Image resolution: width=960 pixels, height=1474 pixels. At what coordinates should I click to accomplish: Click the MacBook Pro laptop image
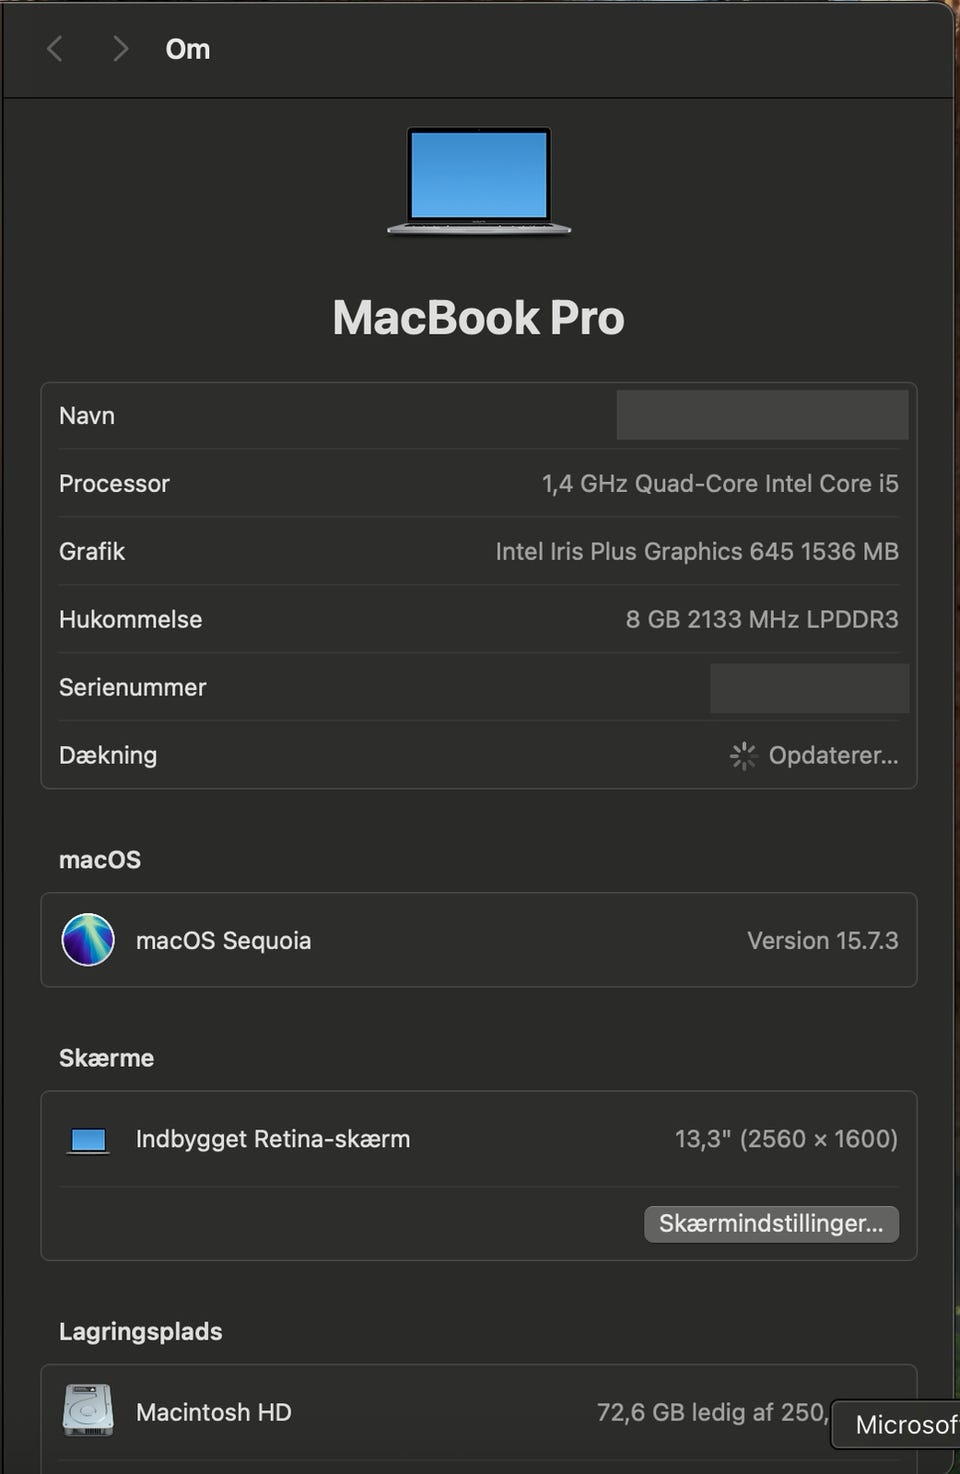(x=479, y=180)
